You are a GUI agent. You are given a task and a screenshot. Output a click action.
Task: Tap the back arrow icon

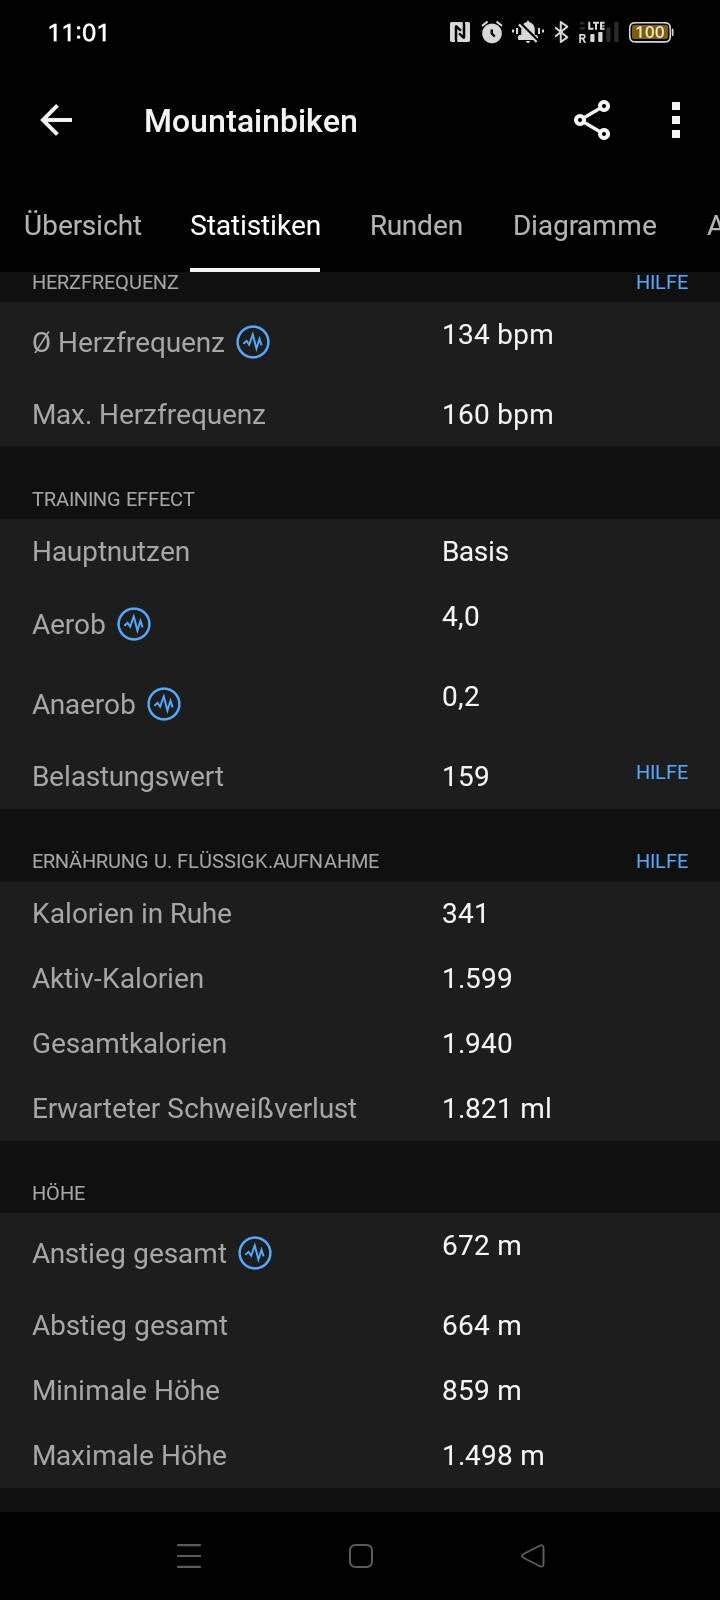(x=56, y=121)
